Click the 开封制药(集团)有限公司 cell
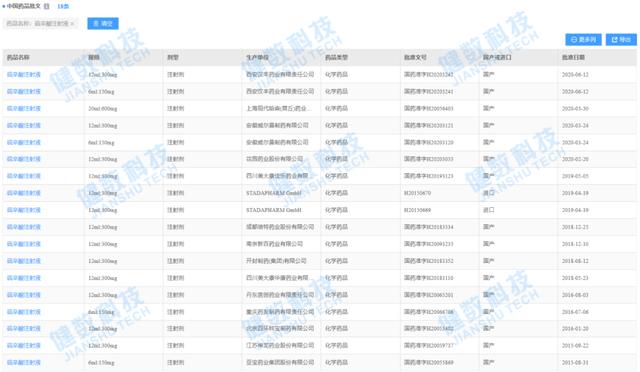The width and height of the screenshot is (640, 372). pos(276,261)
